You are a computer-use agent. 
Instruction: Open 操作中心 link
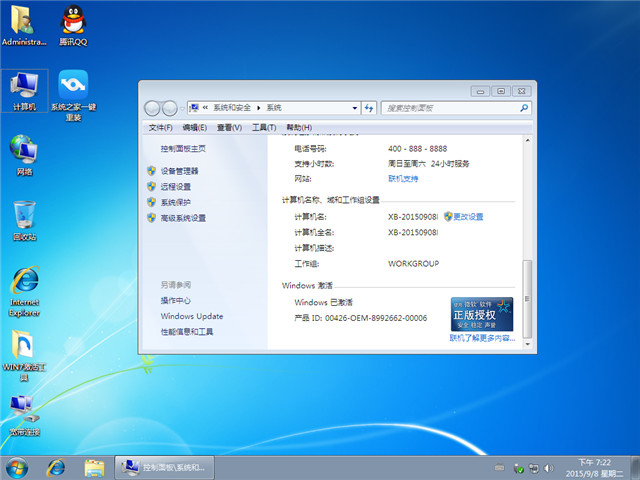click(x=176, y=300)
